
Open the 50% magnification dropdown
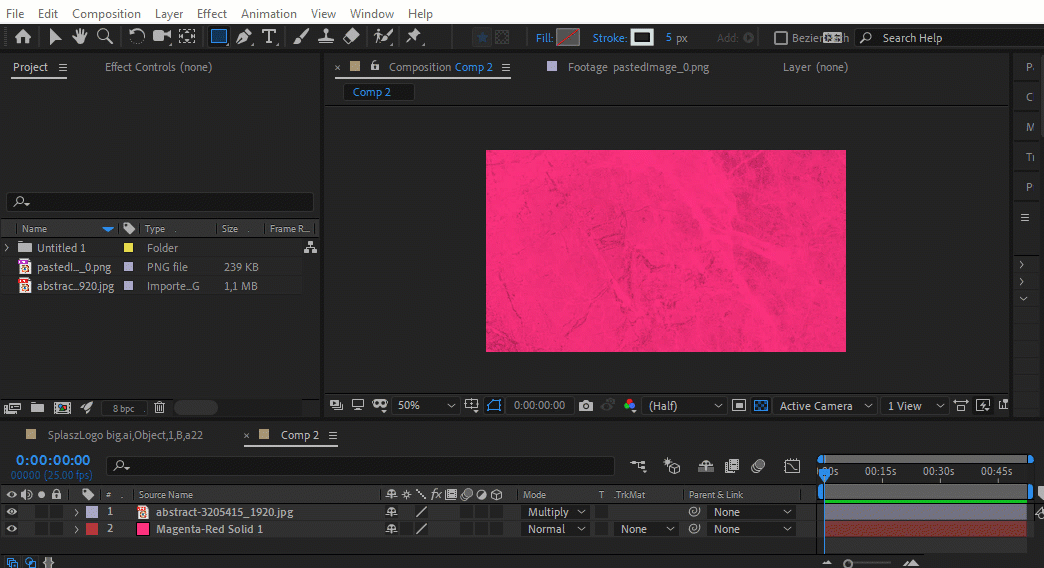click(426, 406)
